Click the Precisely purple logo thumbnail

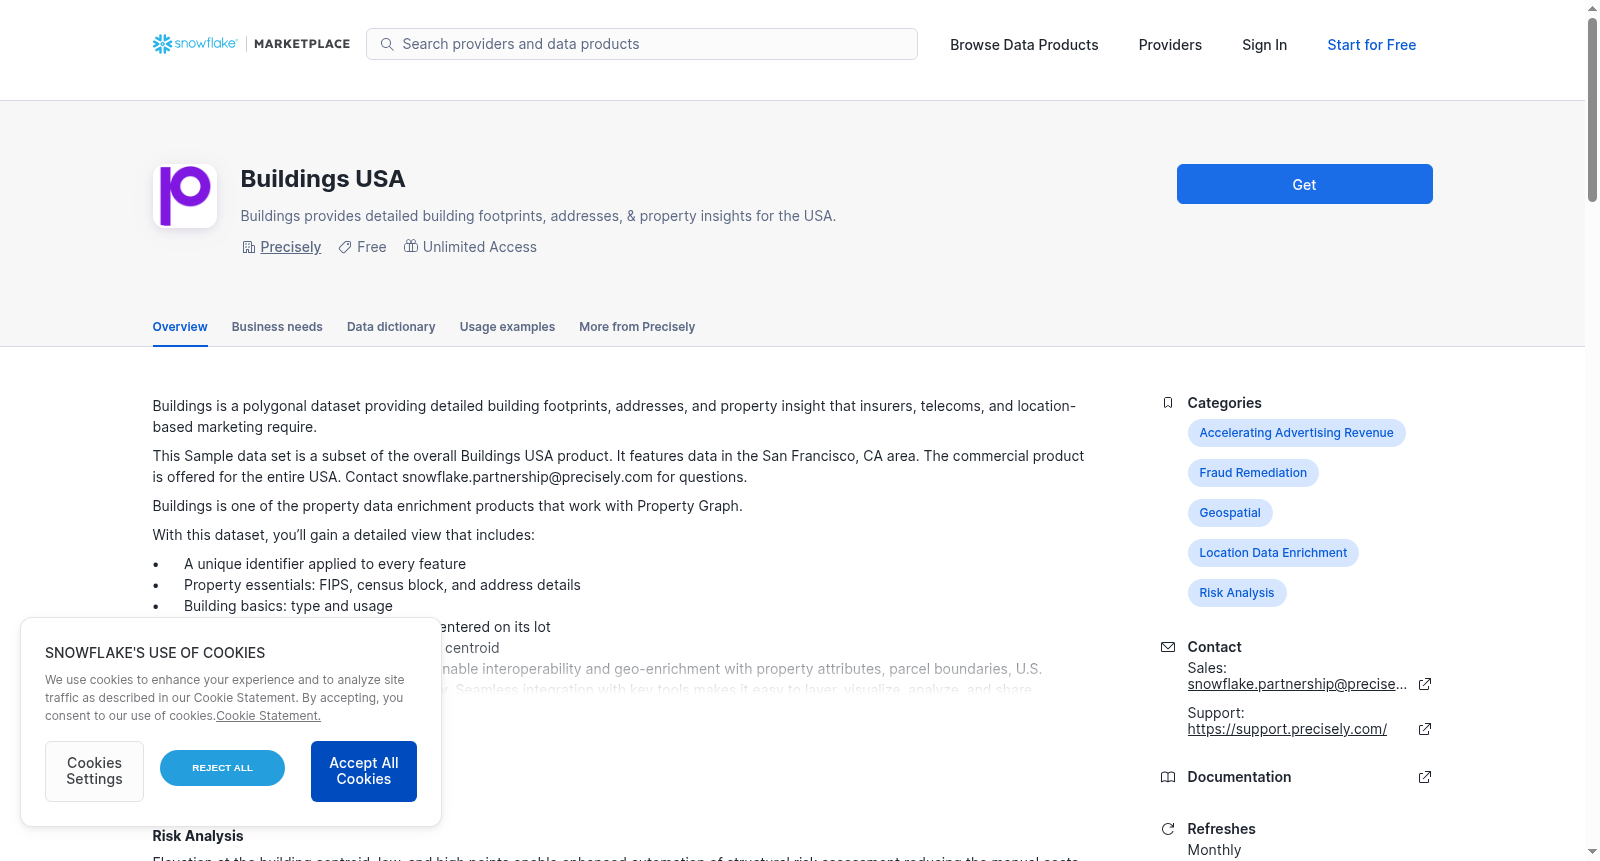point(185,196)
